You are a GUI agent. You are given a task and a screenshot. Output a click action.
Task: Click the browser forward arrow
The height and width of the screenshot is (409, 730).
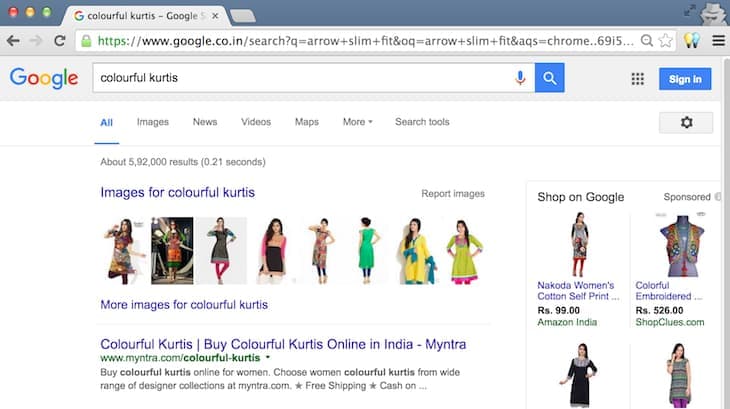(x=36, y=41)
